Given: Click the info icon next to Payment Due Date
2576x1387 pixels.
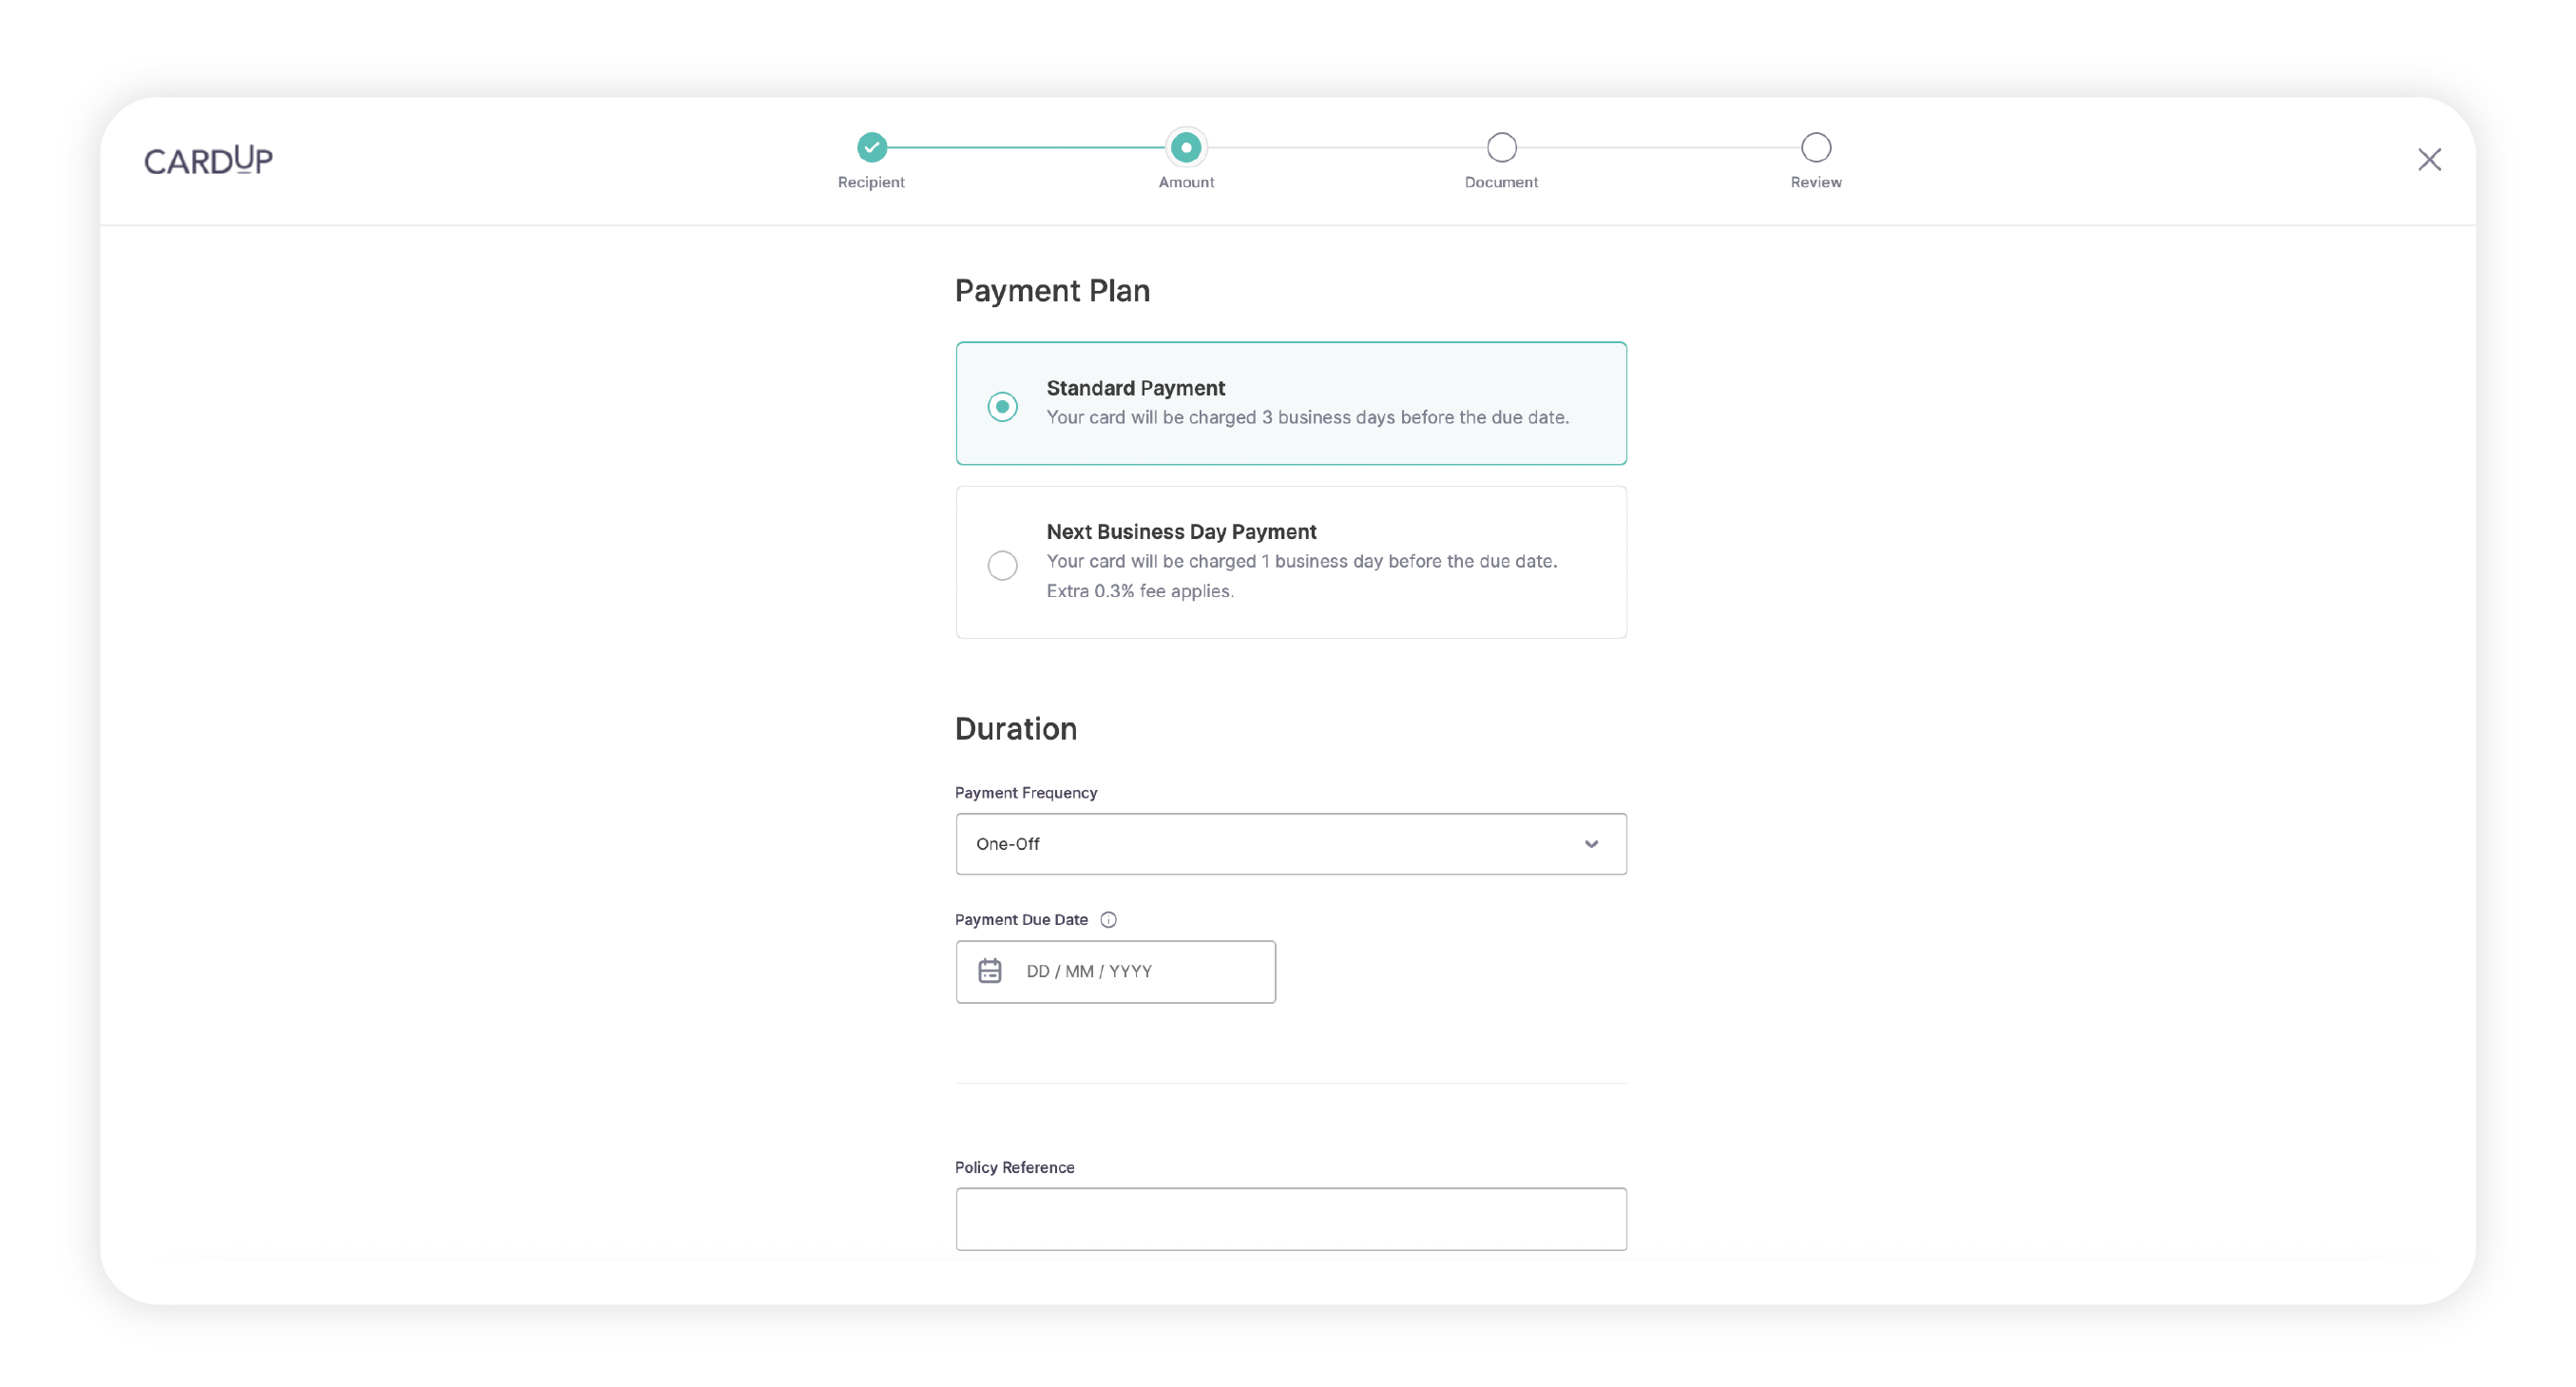Looking at the screenshot, I should tap(1106, 919).
